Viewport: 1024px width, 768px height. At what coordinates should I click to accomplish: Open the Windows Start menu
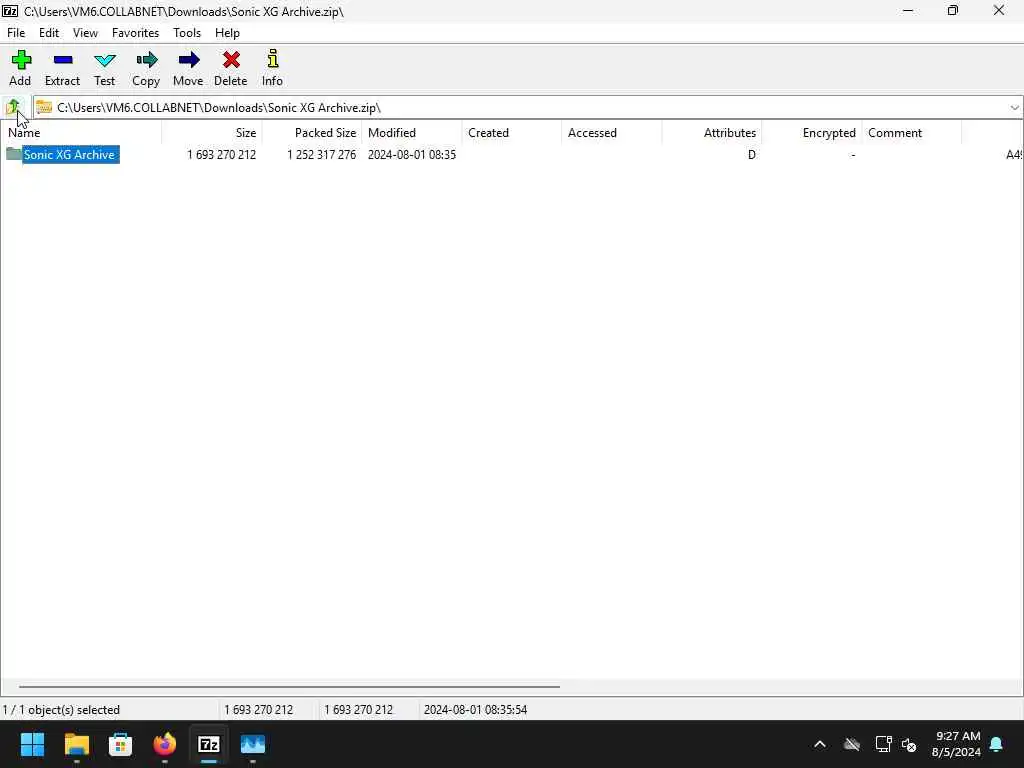[33, 744]
